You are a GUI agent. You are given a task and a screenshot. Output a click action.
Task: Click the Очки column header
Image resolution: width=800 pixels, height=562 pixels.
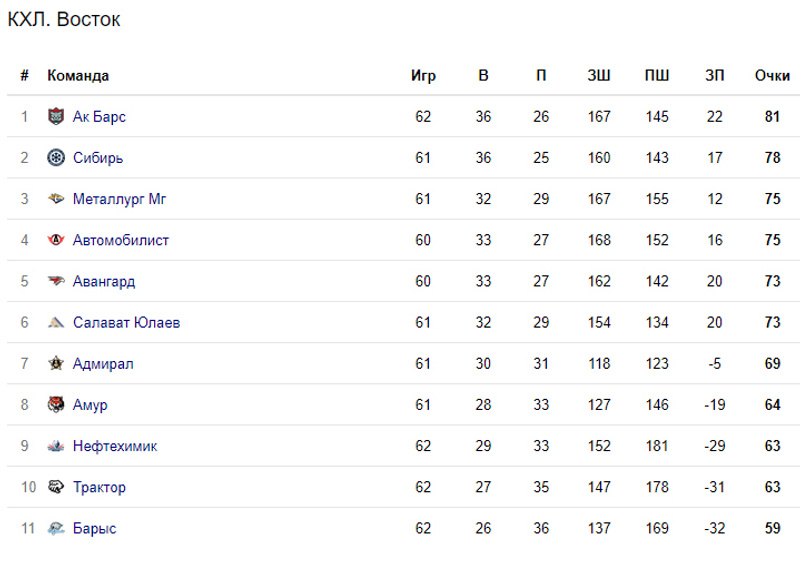click(772, 76)
